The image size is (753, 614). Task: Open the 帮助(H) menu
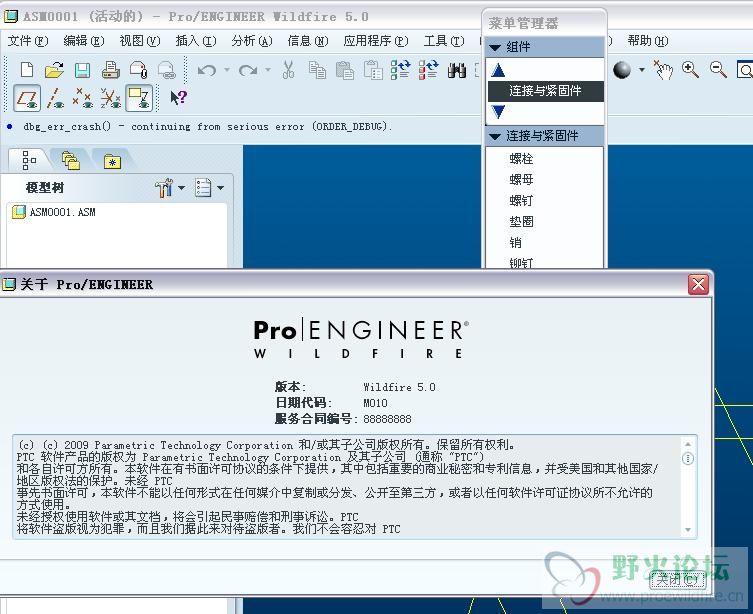(x=647, y=41)
